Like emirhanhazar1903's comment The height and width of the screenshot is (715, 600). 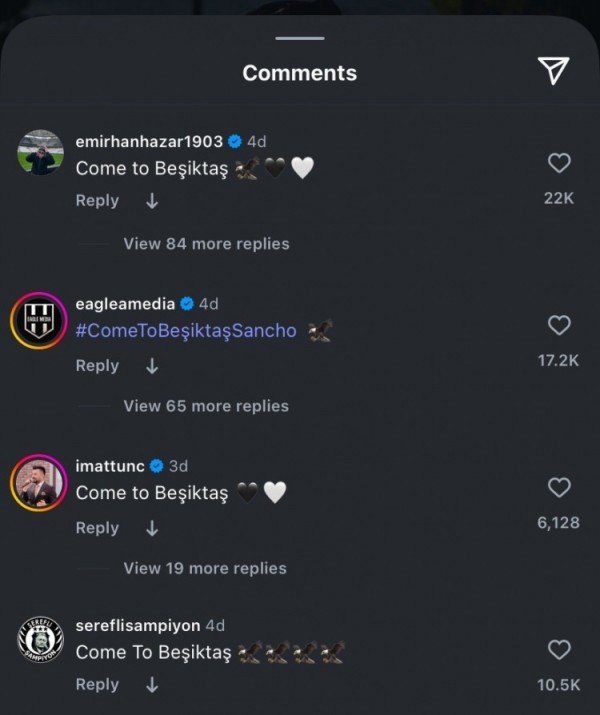point(559,162)
